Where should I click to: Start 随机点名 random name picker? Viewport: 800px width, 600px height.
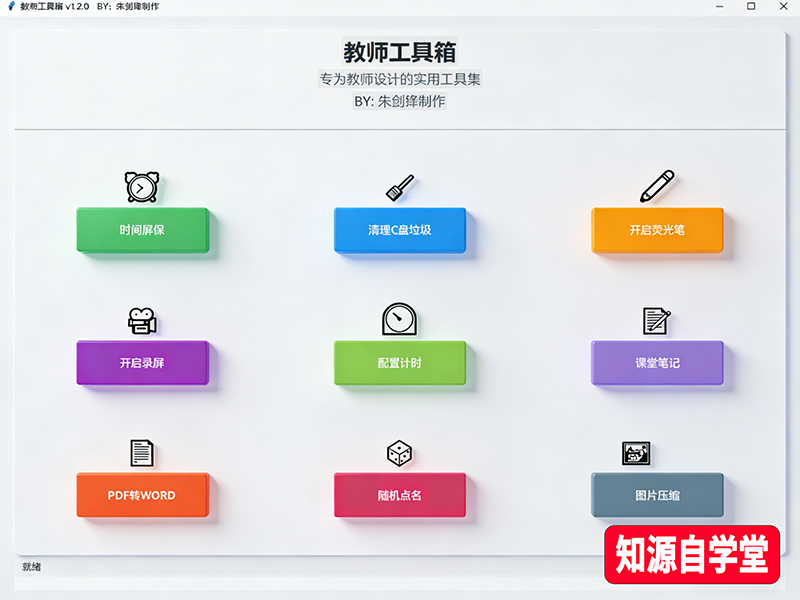(400, 495)
